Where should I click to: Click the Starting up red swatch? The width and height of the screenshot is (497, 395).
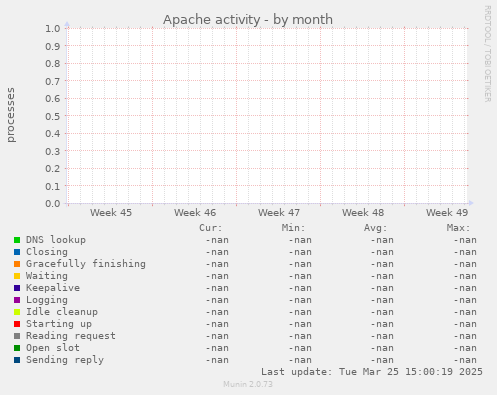(x=17, y=324)
